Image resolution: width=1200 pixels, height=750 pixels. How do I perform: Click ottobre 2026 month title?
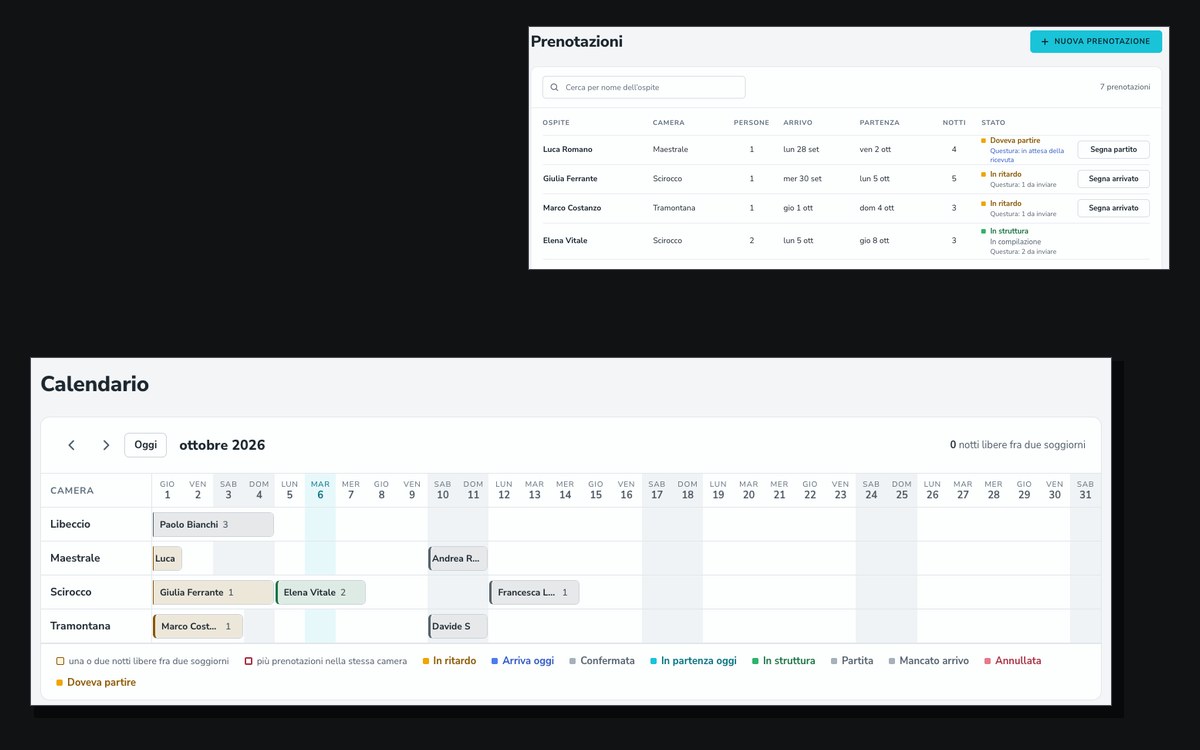[222, 445]
